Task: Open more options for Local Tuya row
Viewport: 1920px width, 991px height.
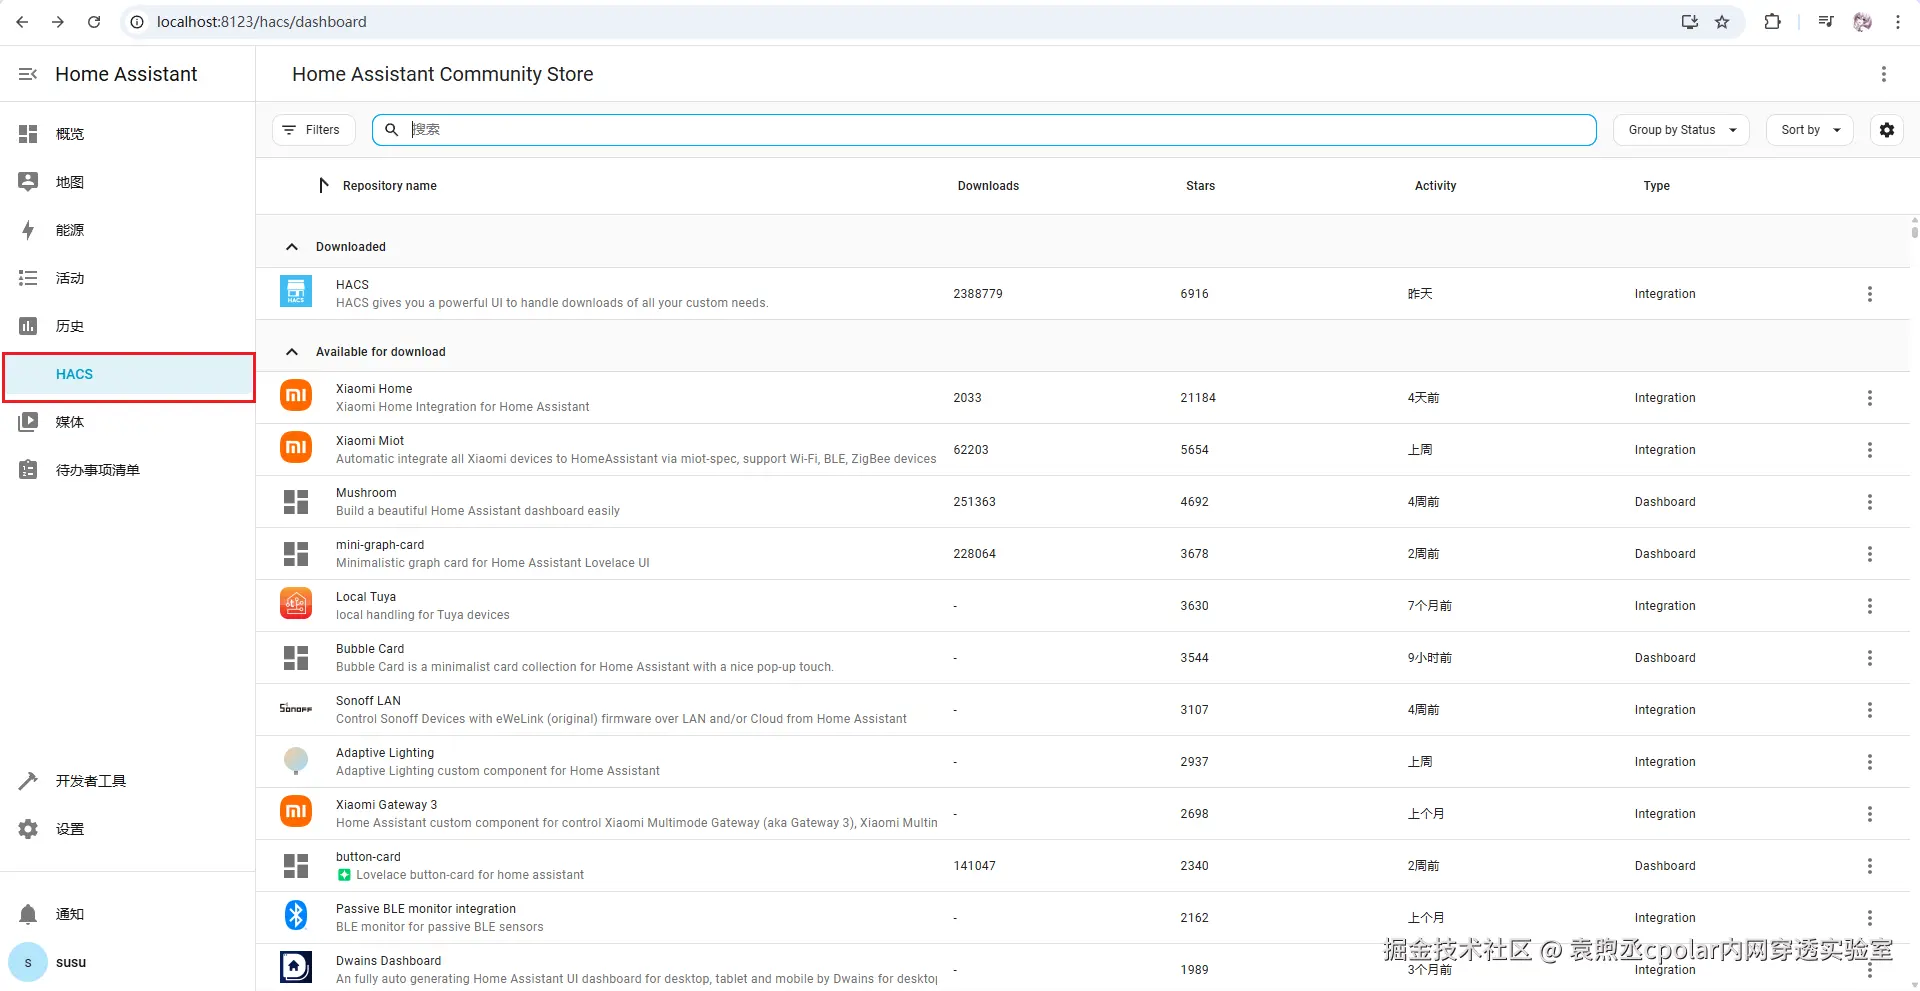Action: pyautogui.click(x=1870, y=606)
